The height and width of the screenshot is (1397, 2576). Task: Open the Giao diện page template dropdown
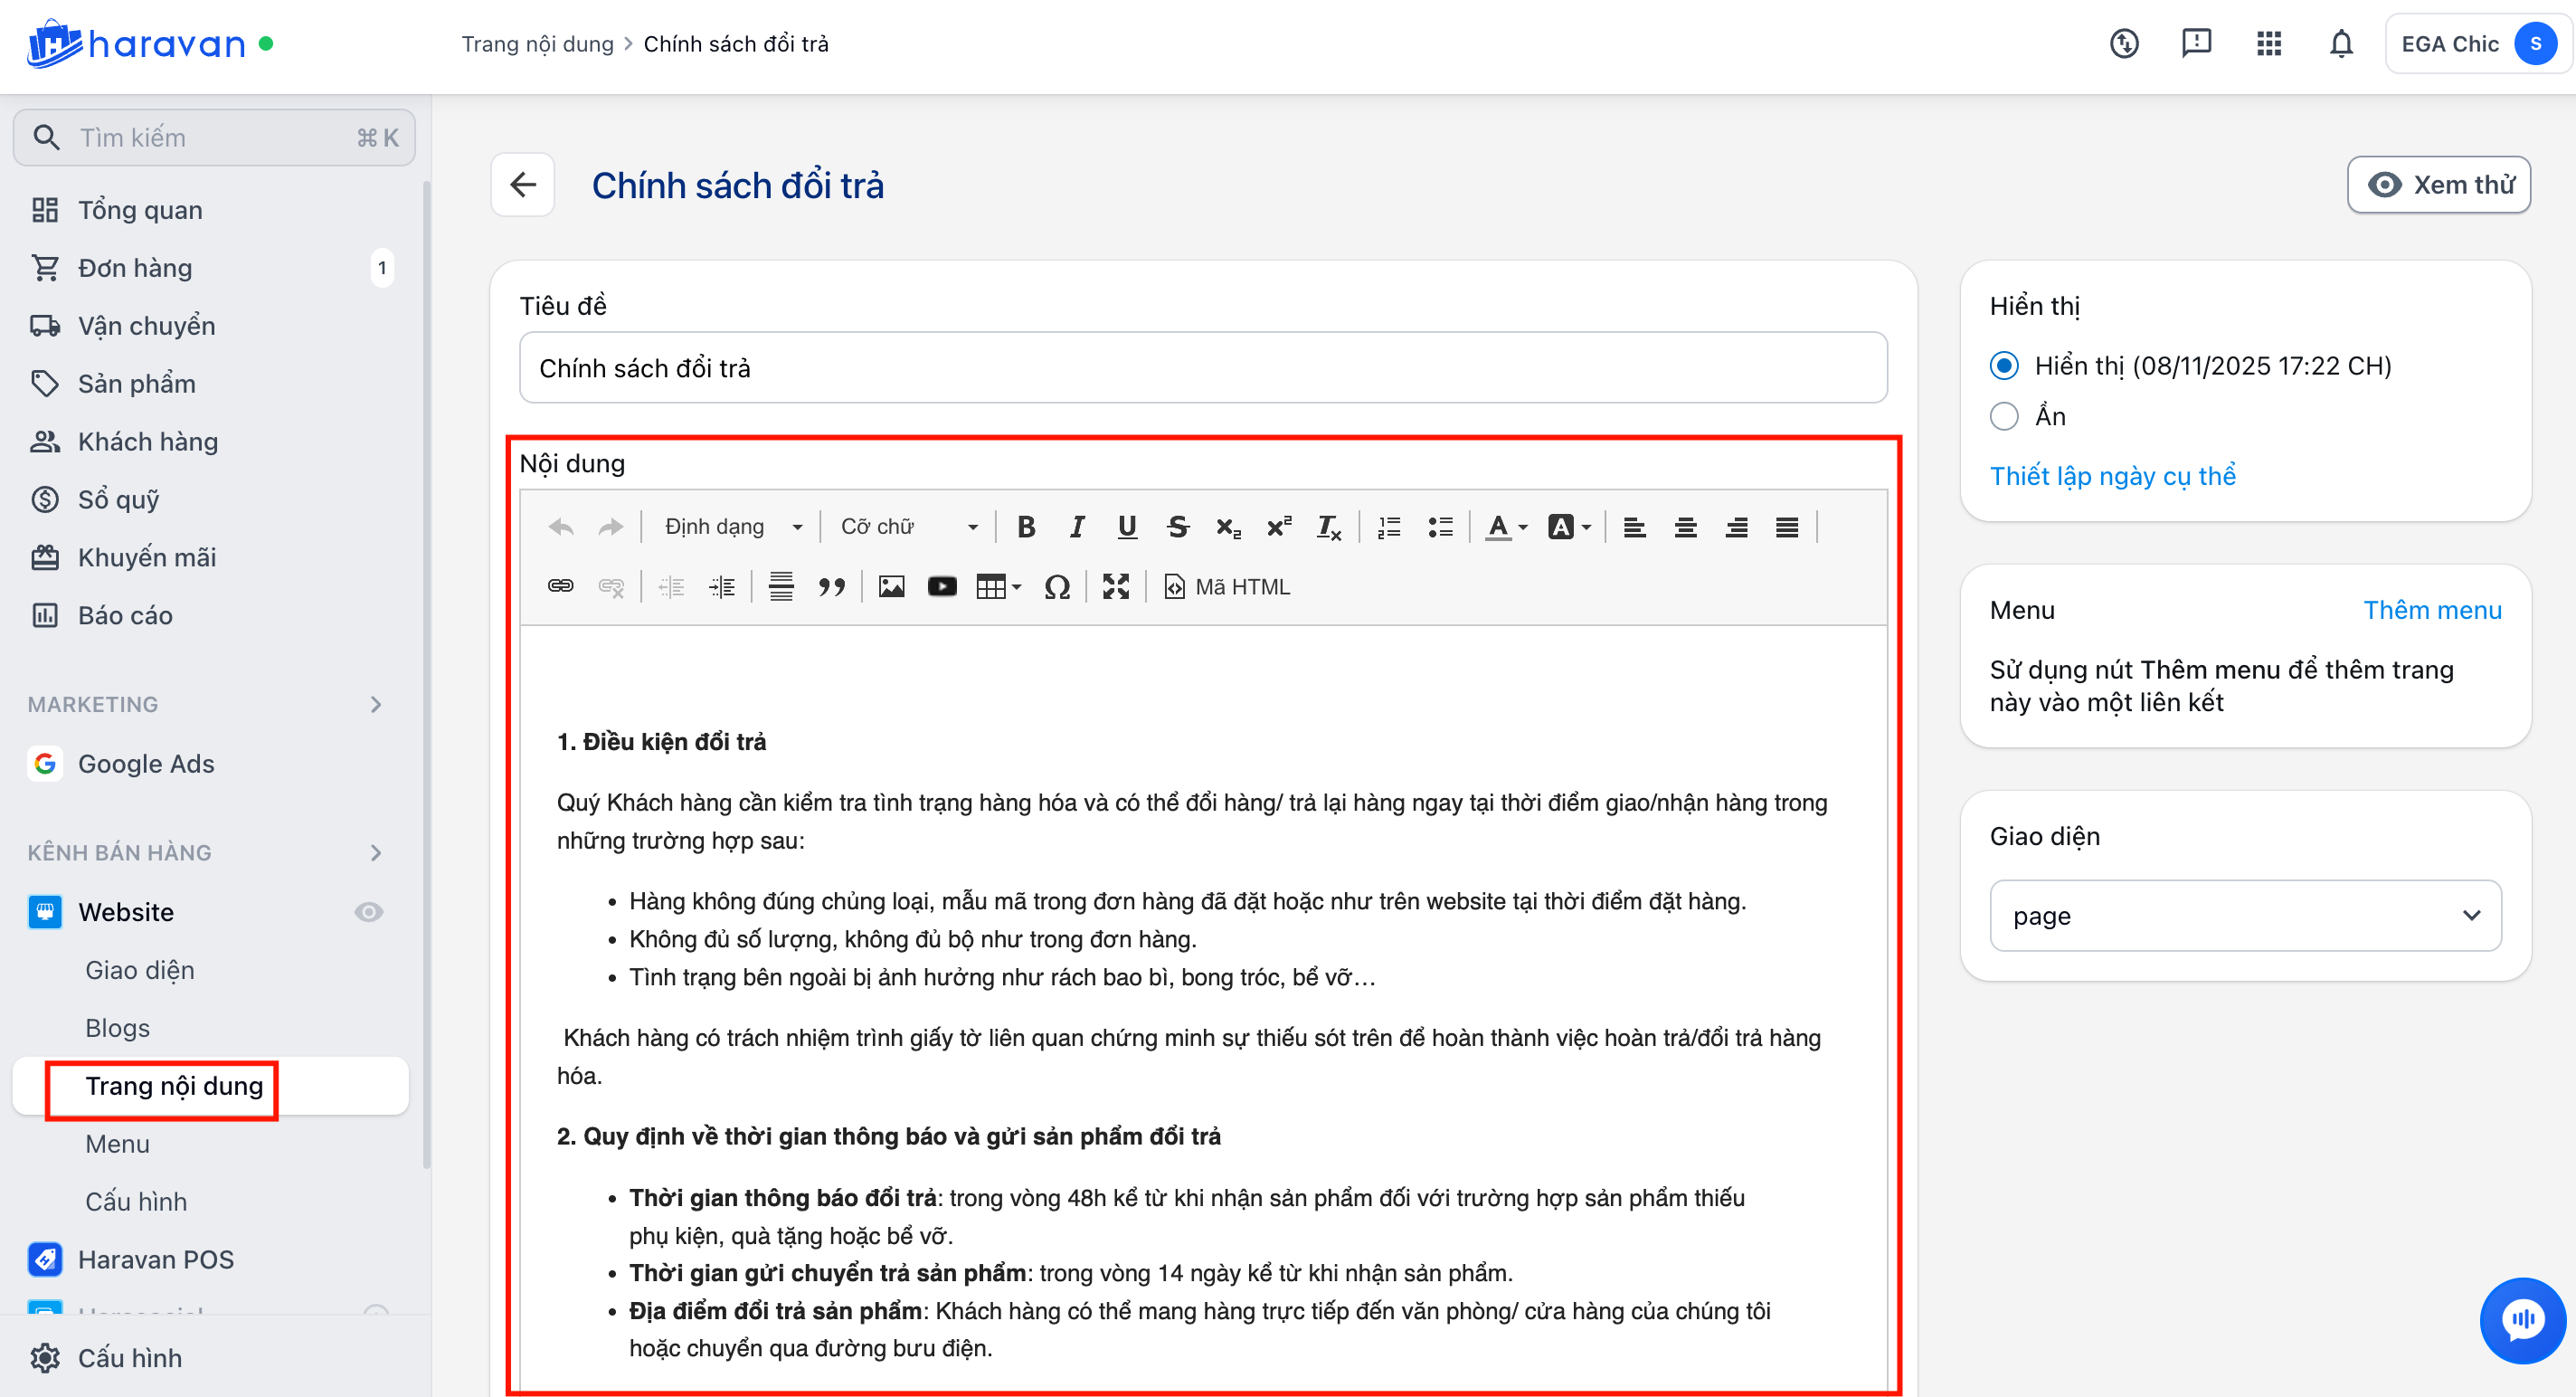pos(2245,916)
